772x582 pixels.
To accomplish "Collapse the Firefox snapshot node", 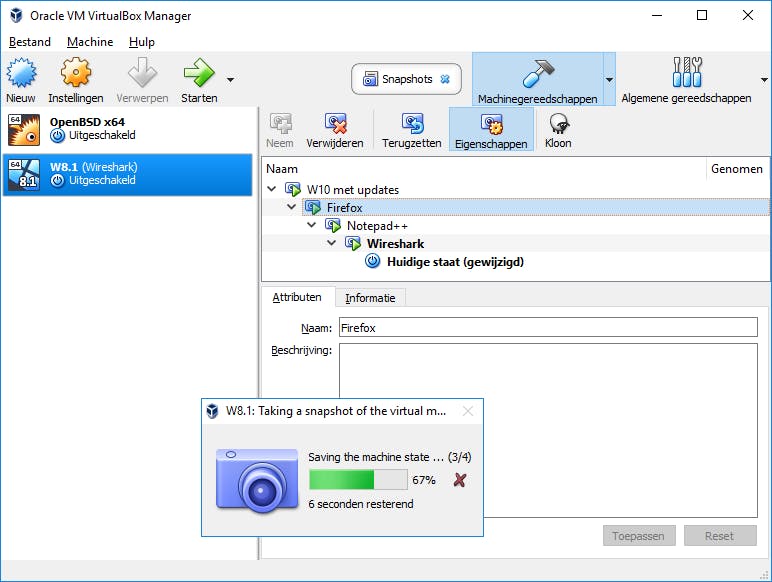I will click(x=291, y=207).
